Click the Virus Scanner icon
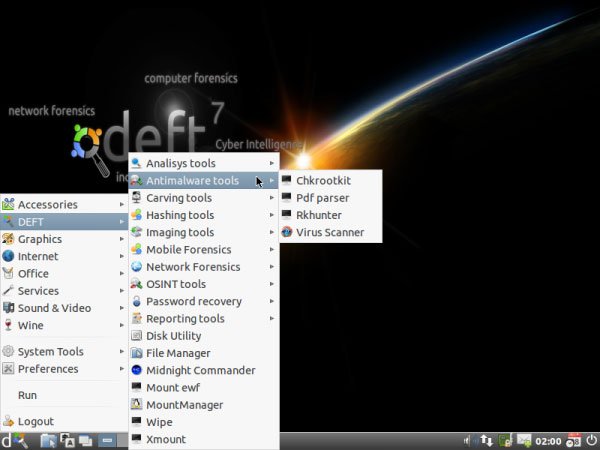The width and height of the screenshot is (600, 450). pos(287,232)
